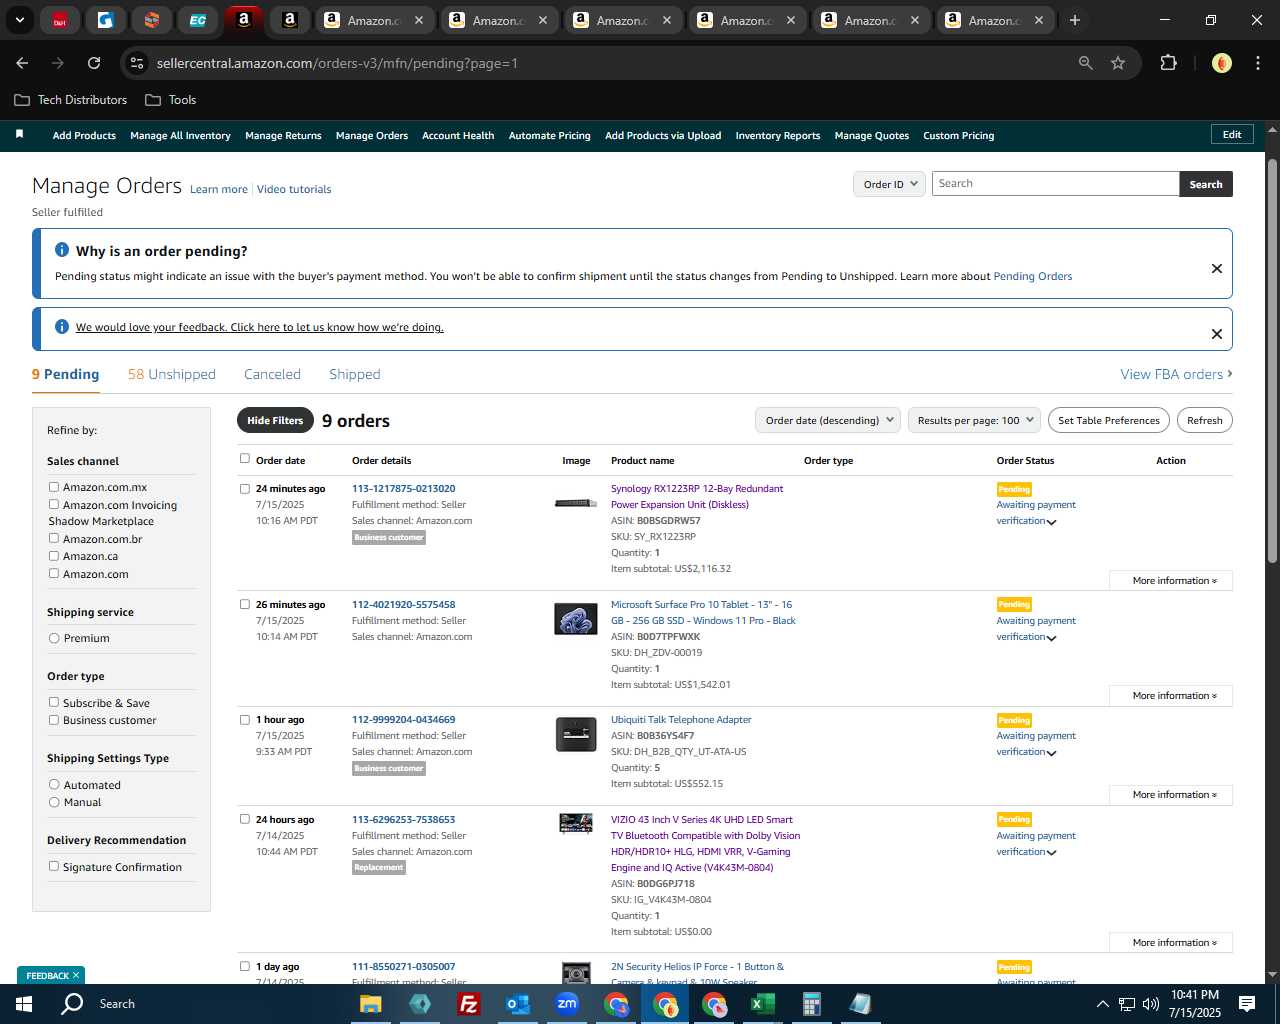Open a new browser tab with plus icon
The width and height of the screenshot is (1280, 1024).
1075,20
